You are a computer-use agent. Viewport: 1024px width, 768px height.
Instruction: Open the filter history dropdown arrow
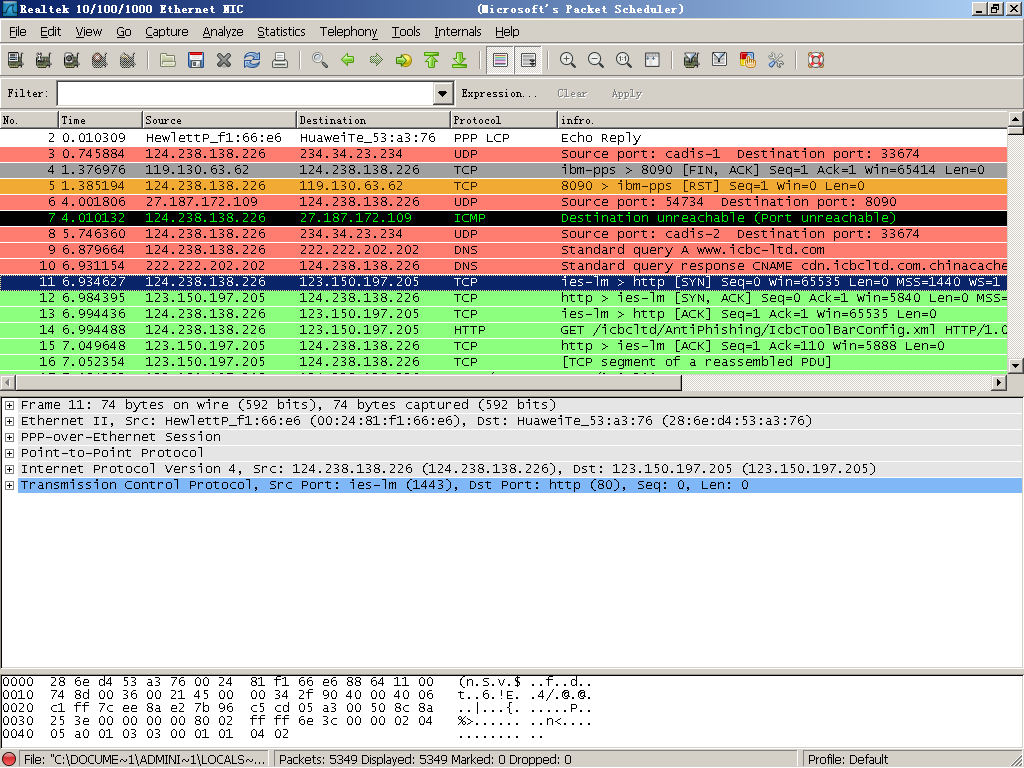[442, 93]
